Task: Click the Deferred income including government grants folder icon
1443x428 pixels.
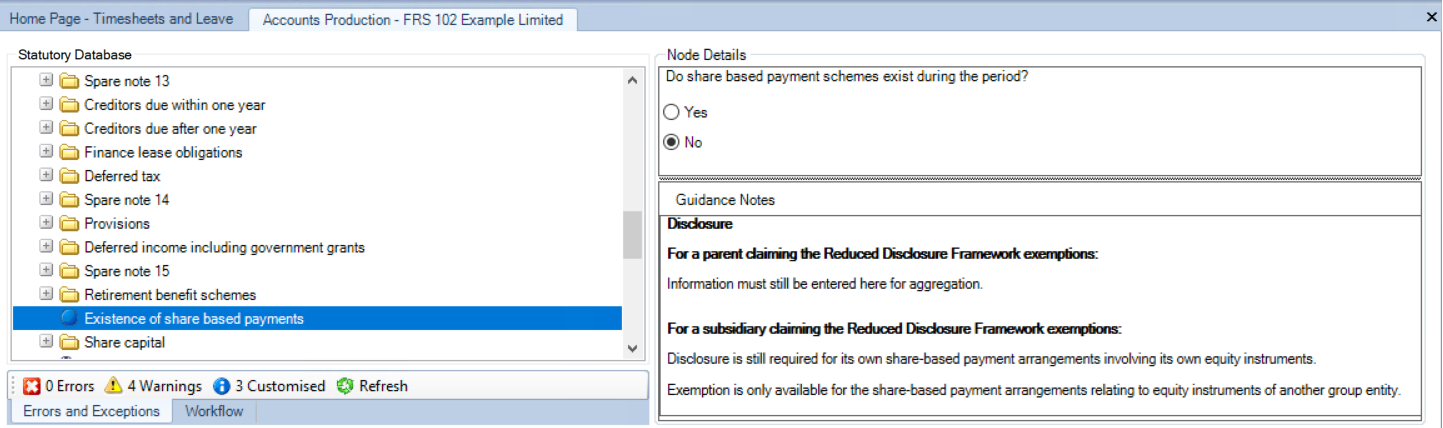Action: click(x=69, y=248)
